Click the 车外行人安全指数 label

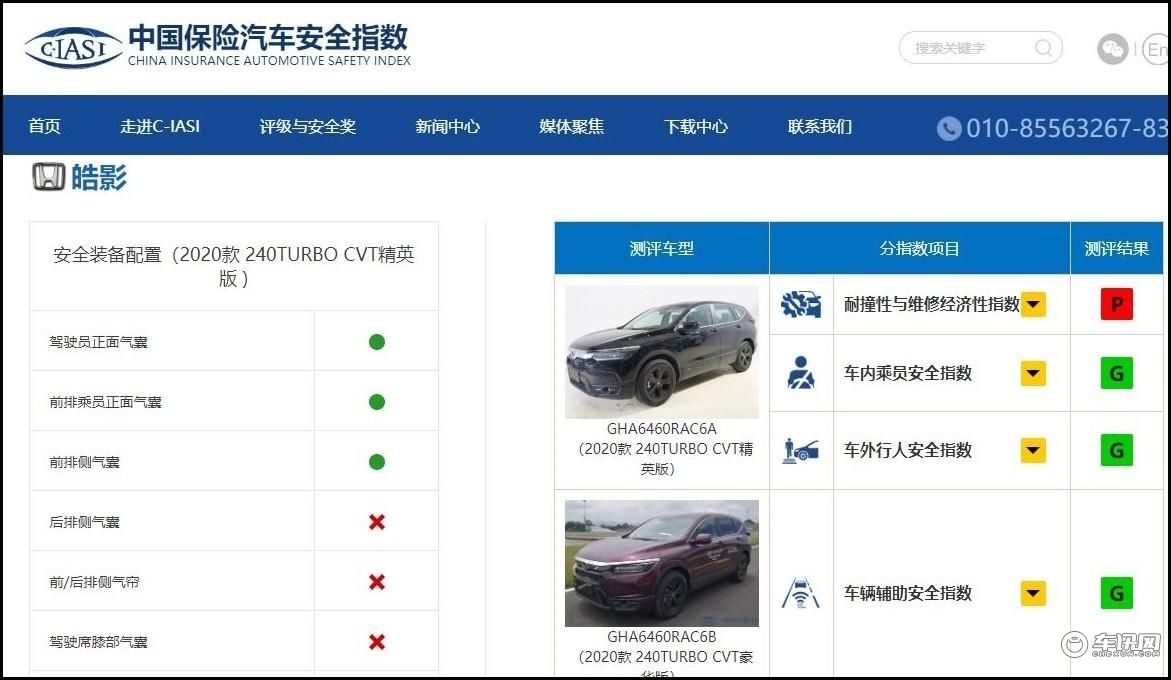[x=907, y=450]
